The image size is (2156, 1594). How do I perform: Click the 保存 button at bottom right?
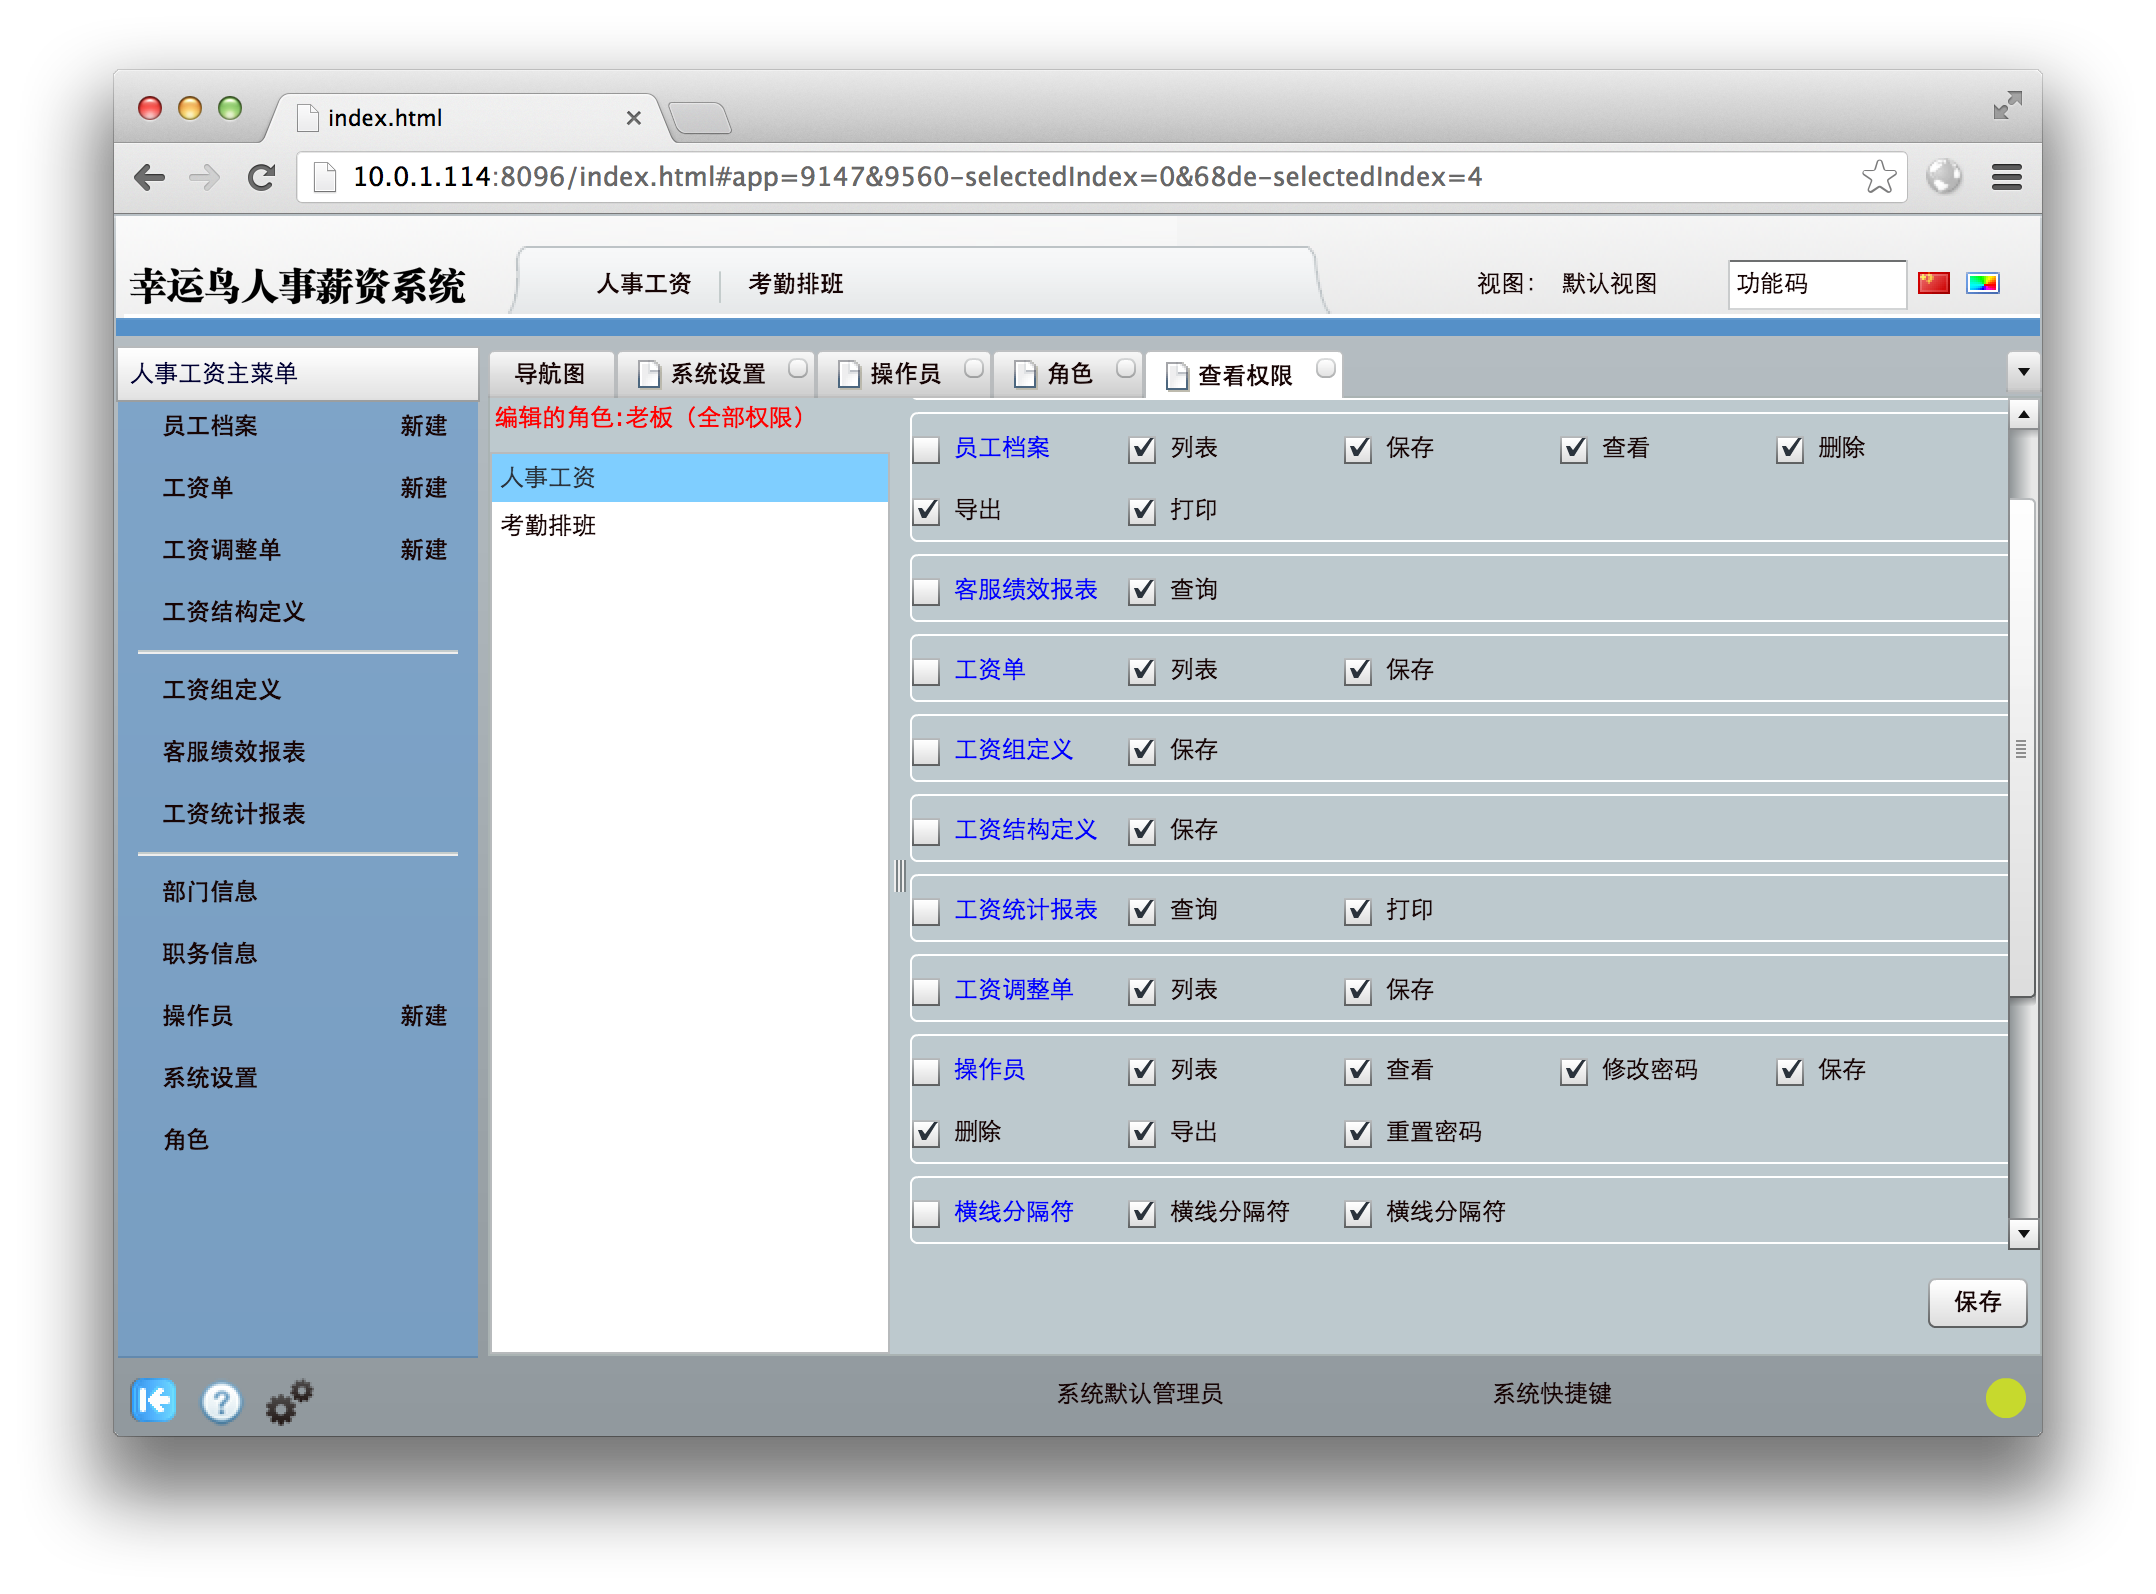tap(1977, 1302)
